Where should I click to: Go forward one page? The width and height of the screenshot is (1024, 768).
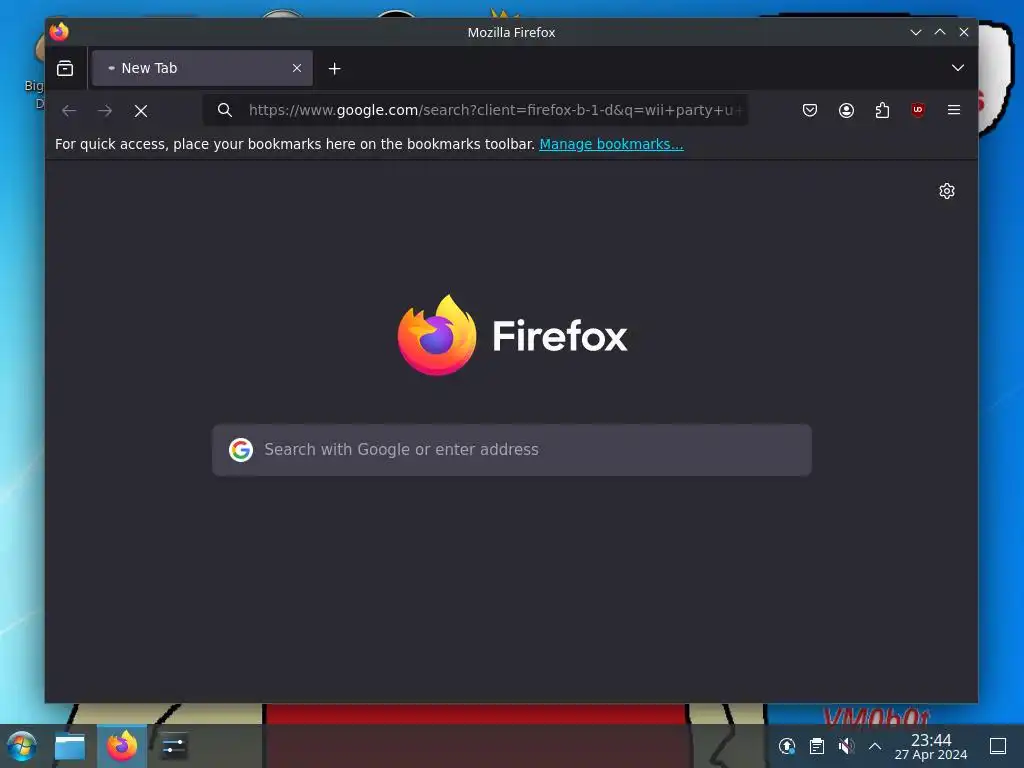(x=105, y=110)
